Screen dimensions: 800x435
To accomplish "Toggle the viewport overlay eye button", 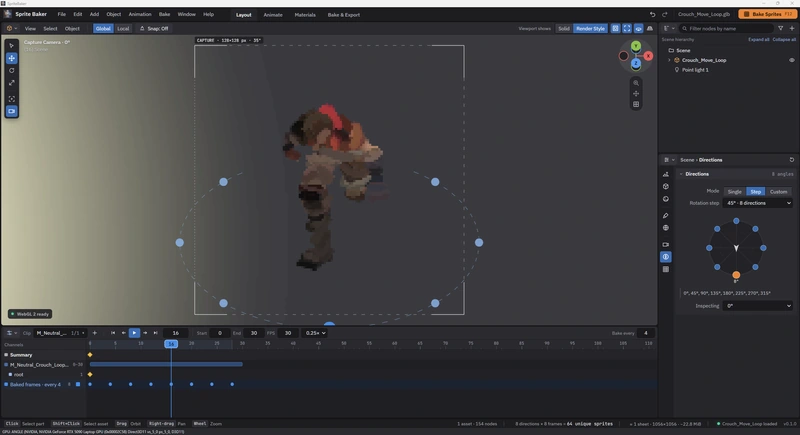I will (638, 29).
